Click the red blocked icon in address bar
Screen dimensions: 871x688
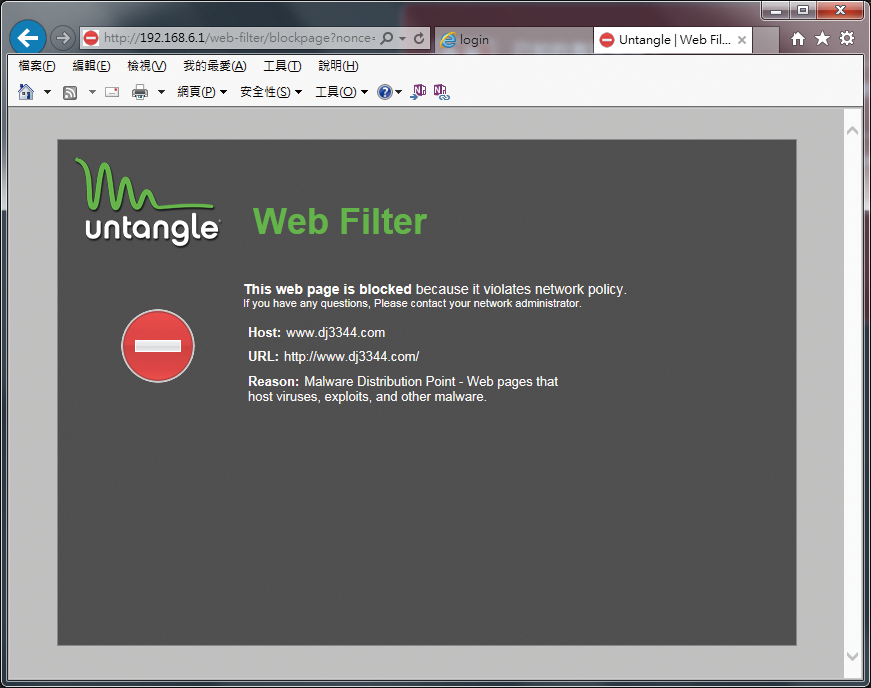[91, 38]
